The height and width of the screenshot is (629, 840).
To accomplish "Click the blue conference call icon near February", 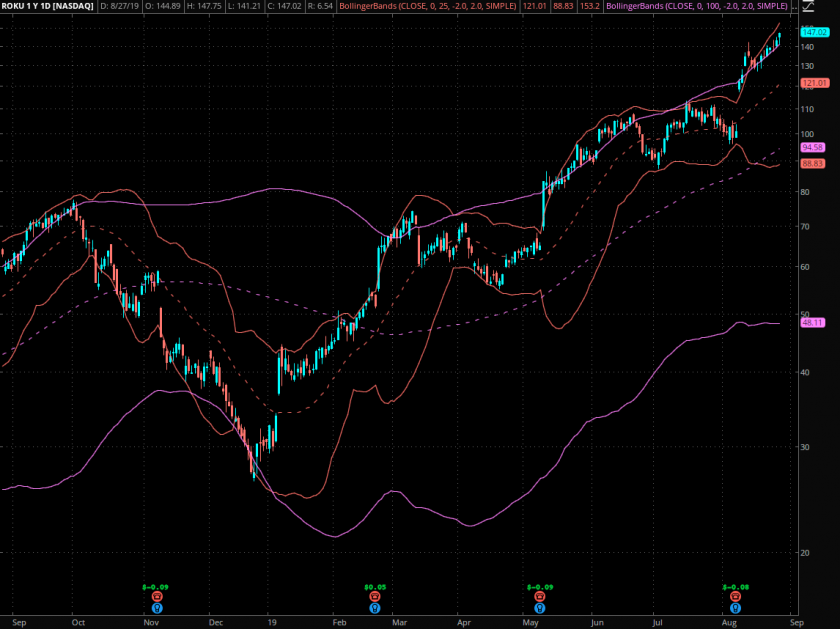I will click(375, 607).
